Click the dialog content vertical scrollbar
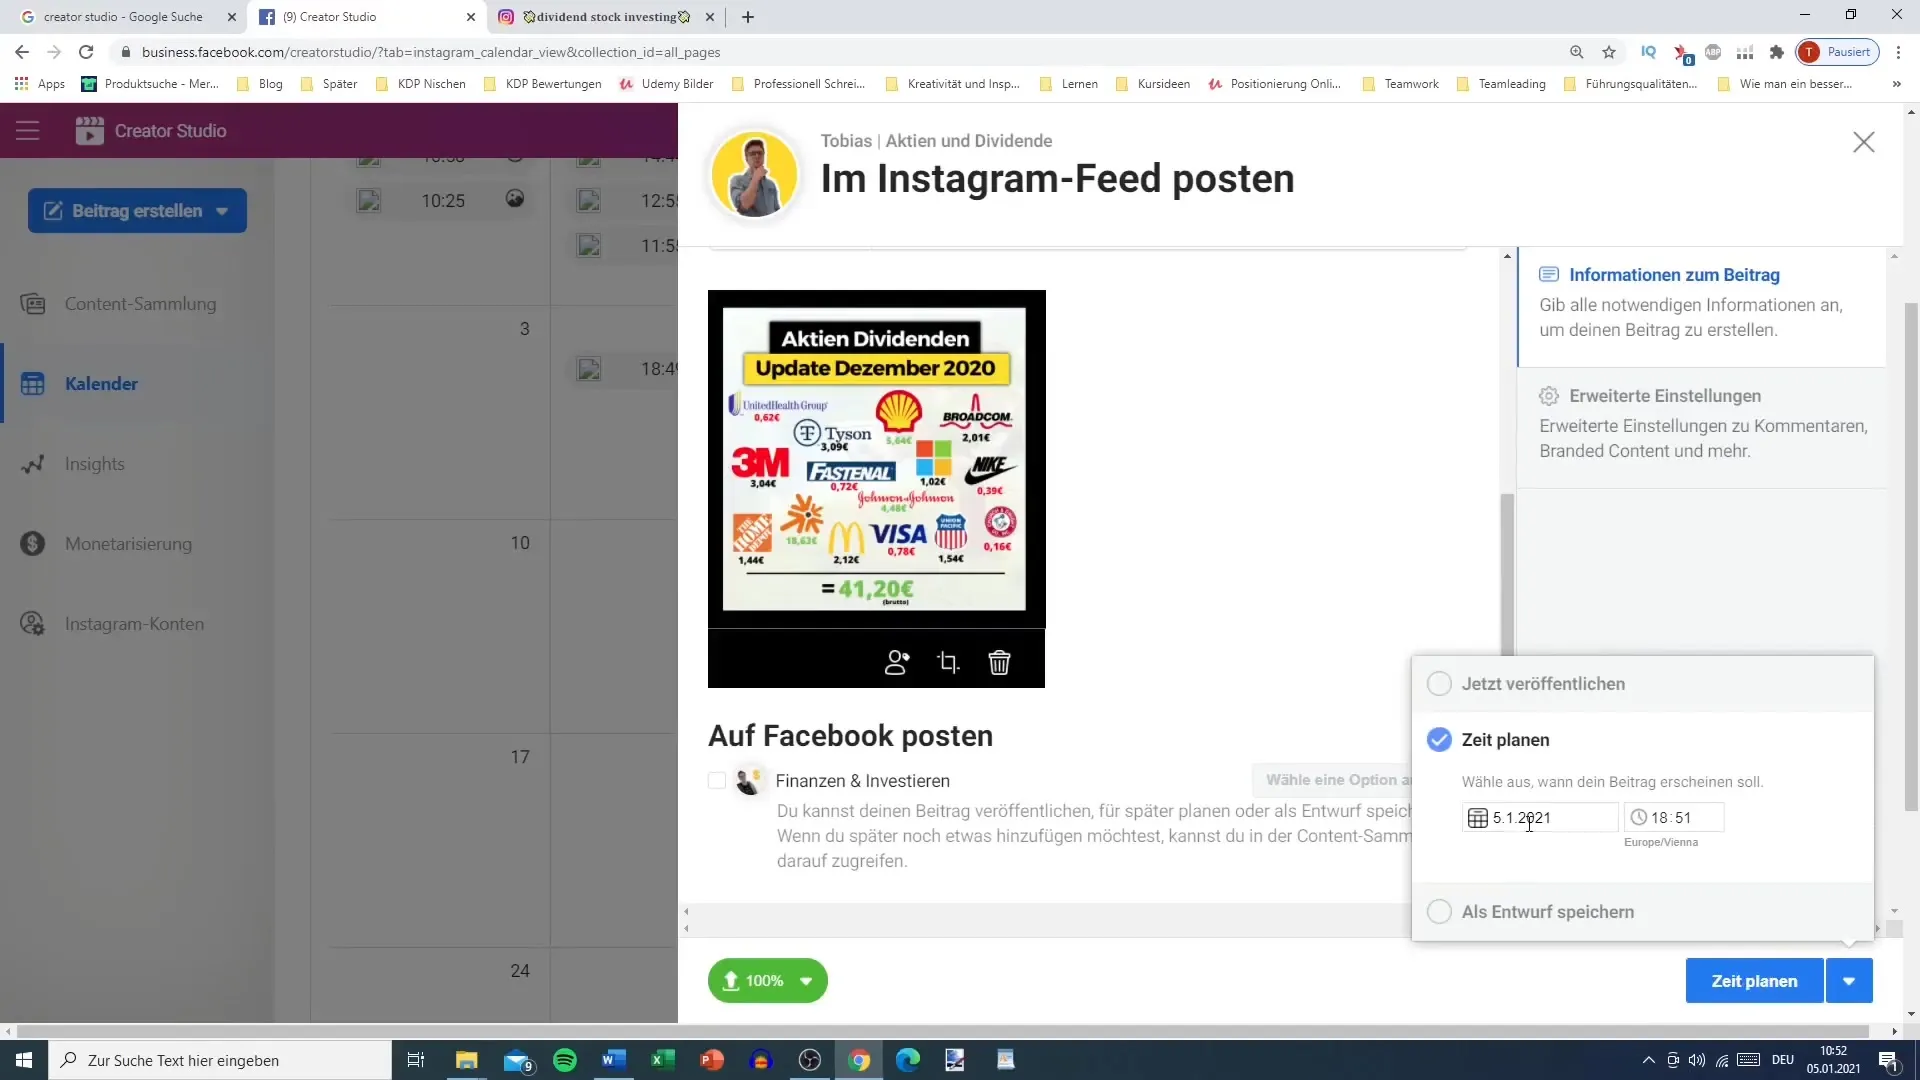Screen dimensions: 1920x1080 [1507, 574]
